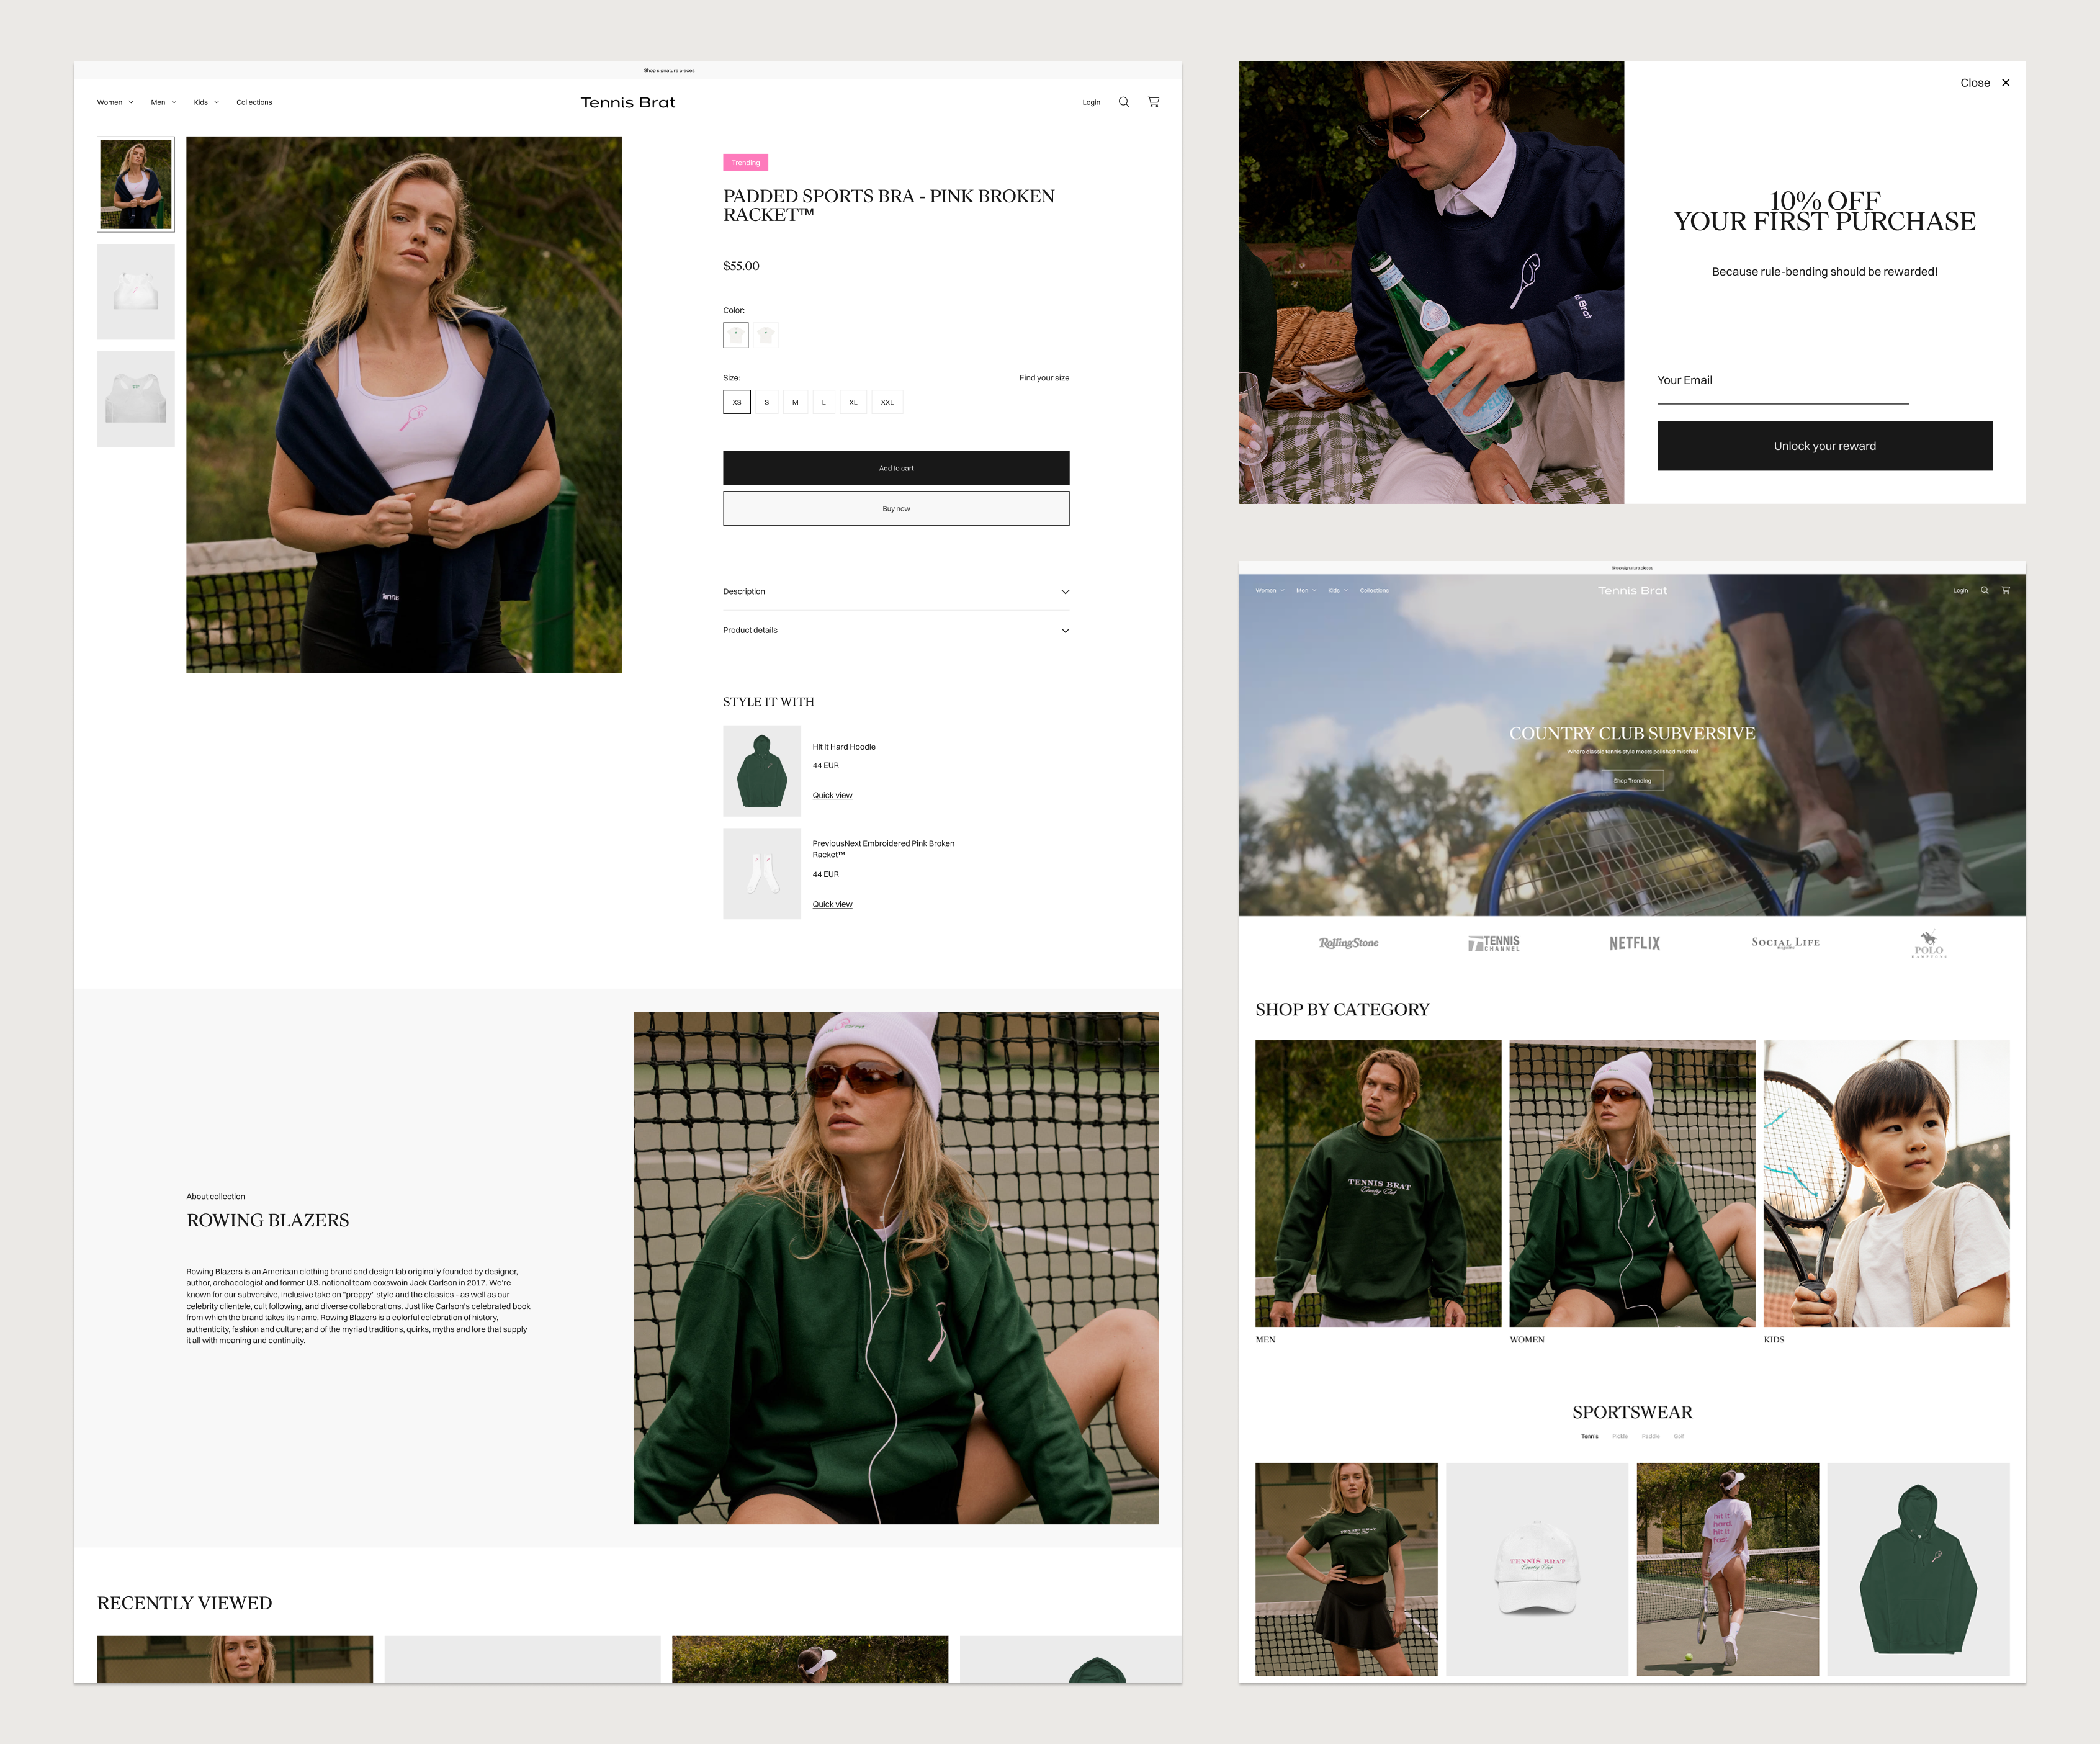Click the Add to cart button

[896, 468]
